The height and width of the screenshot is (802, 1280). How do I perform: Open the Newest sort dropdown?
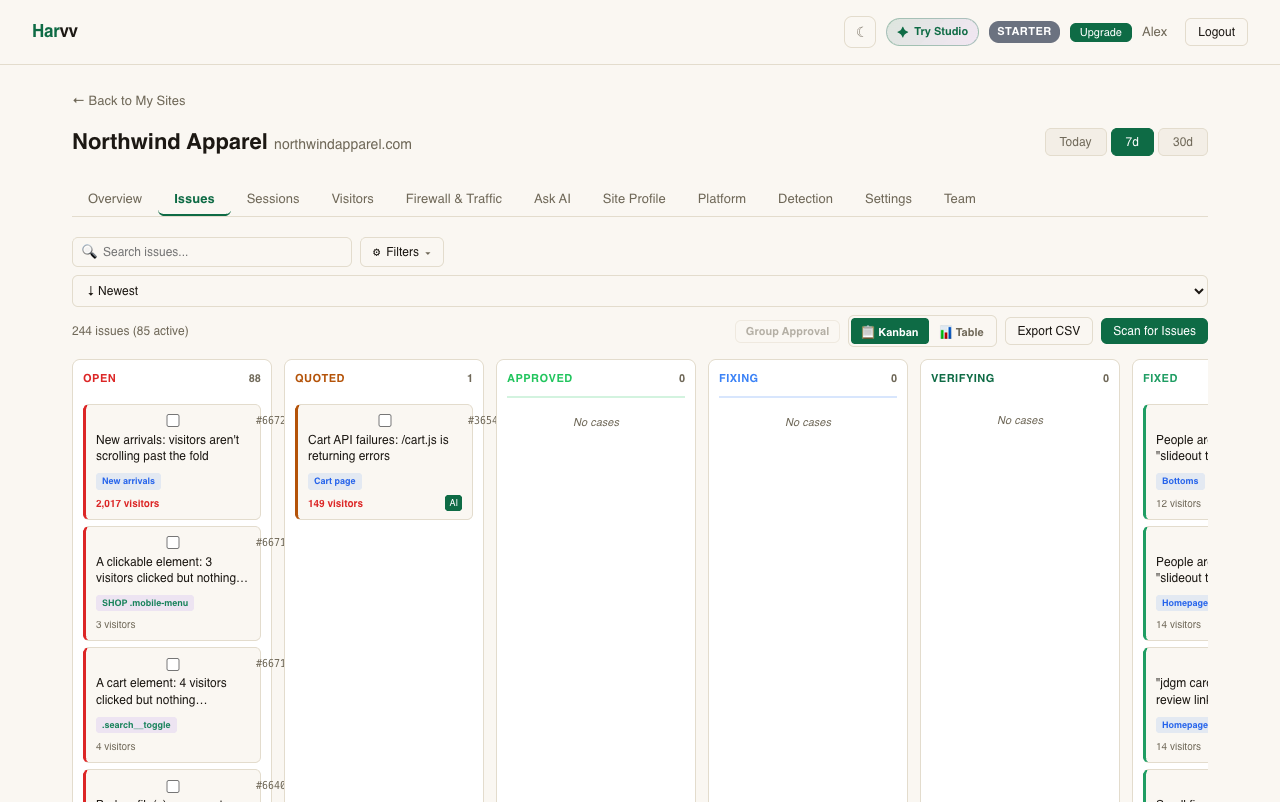(x=640, y=291)
